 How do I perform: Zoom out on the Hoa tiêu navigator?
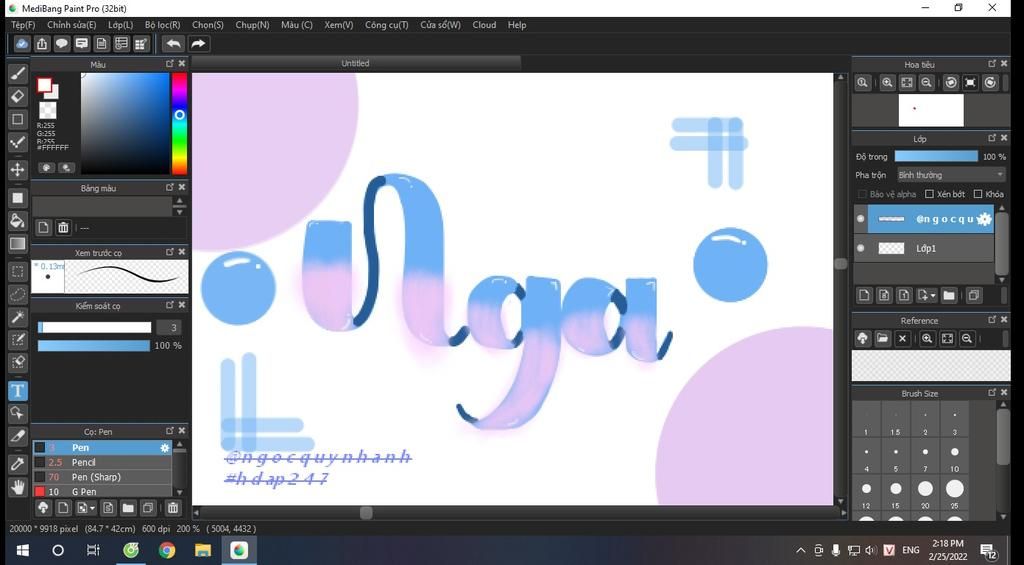[x=926, y=82]
